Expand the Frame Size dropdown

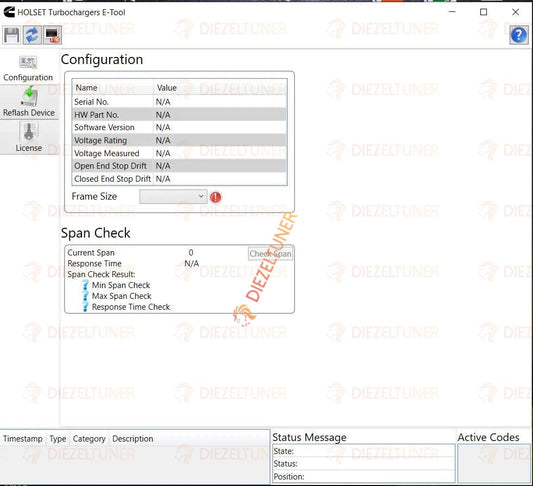click(173, 196)
